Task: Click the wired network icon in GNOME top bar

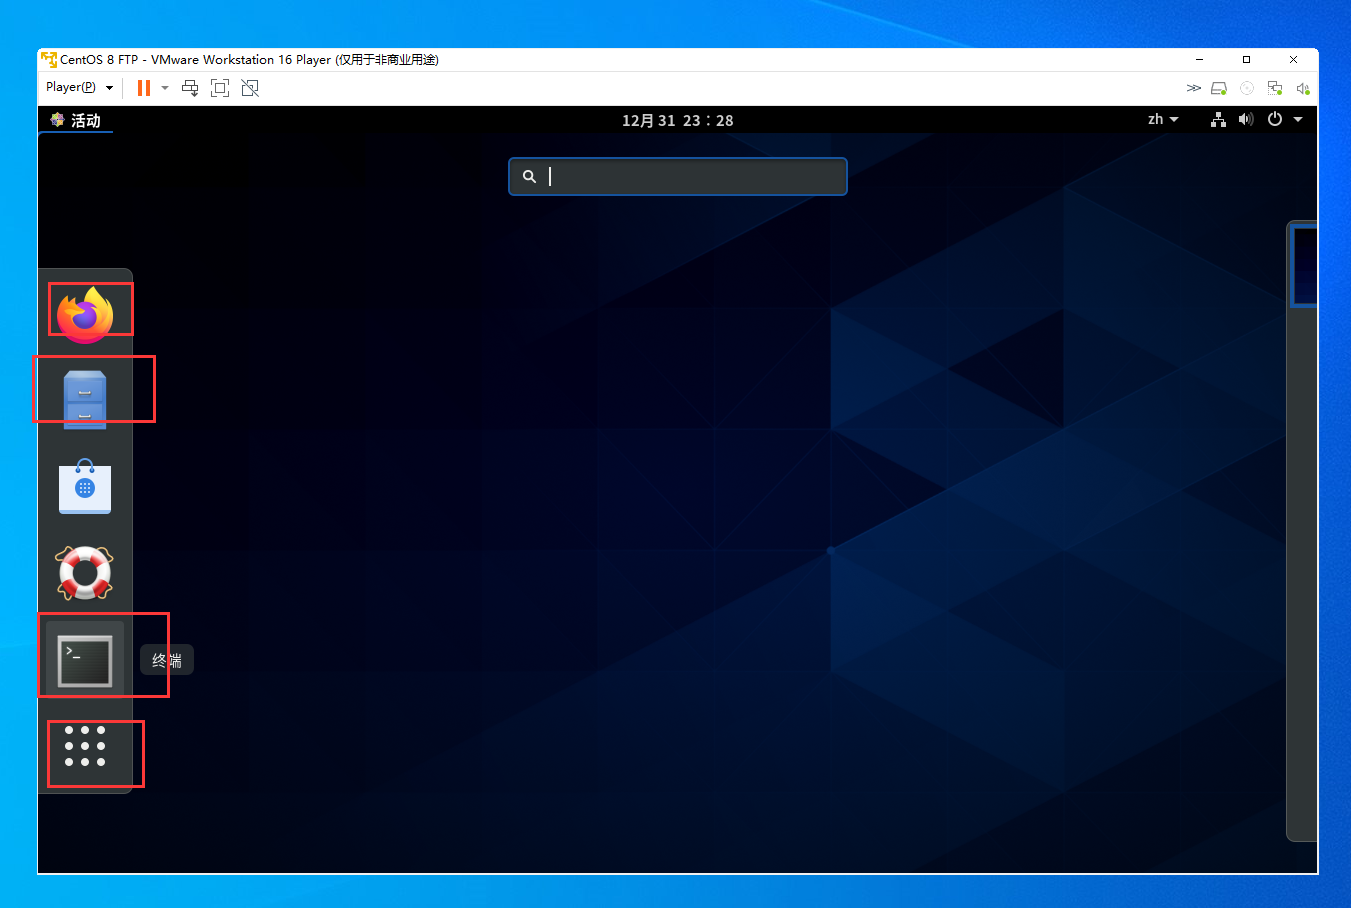Action: (1218, 119)
